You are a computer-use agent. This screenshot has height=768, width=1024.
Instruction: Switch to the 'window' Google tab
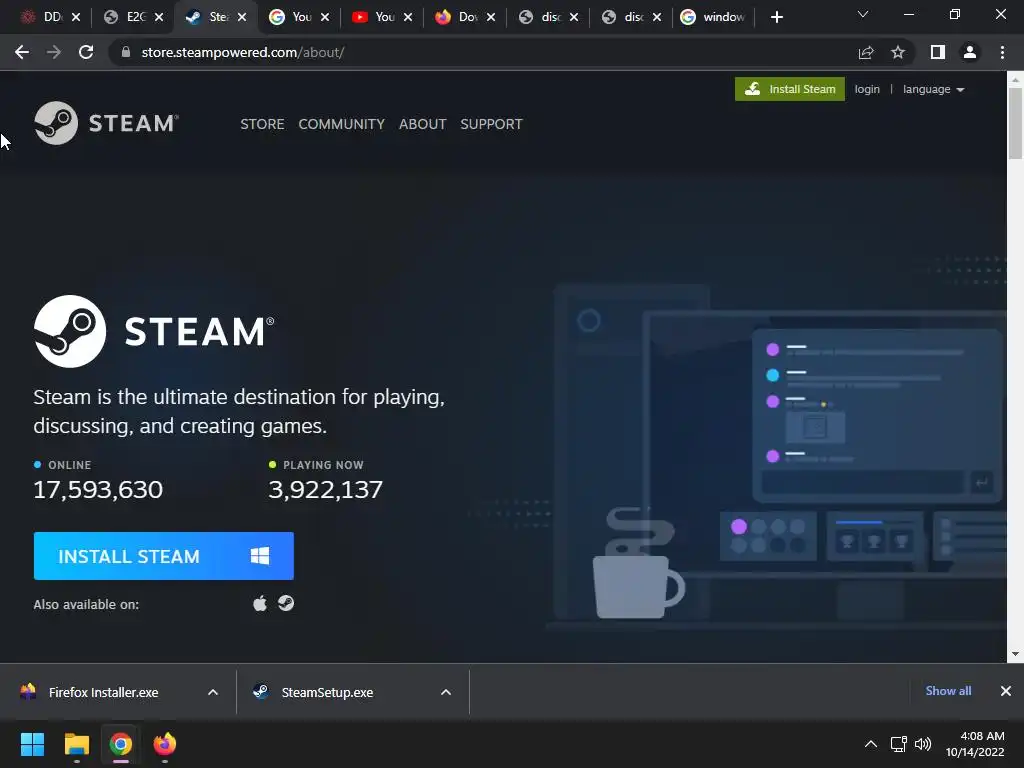pos(713,17)
